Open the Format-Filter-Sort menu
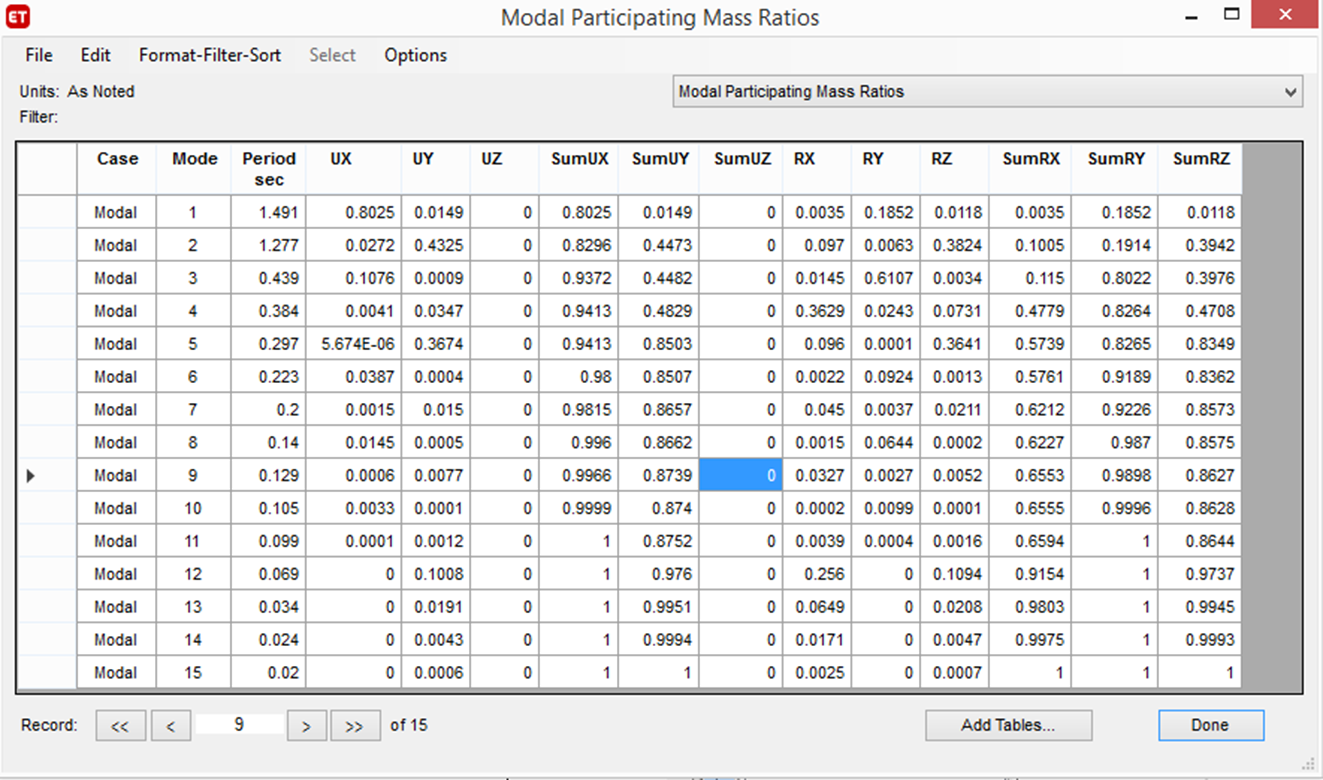Viewport: 1323px width, 780px height. pyautogui.click(x=210, y=55)
